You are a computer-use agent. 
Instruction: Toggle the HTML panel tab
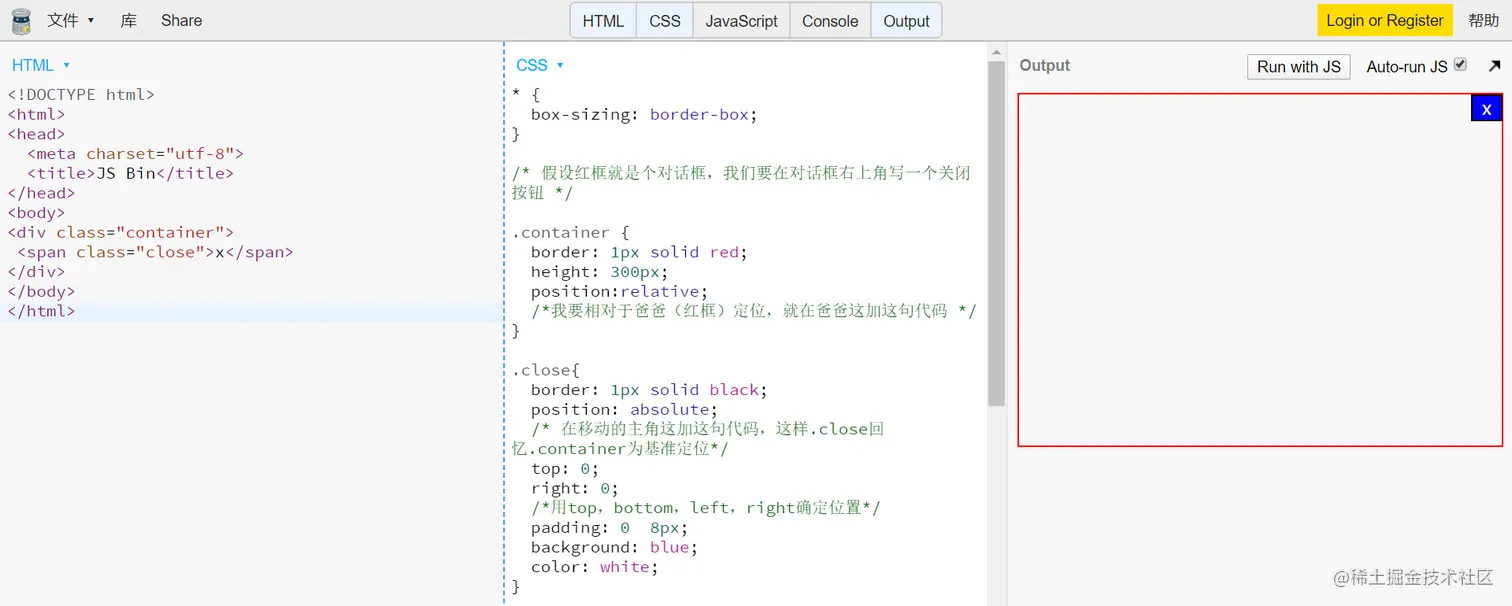coord(603,21)
